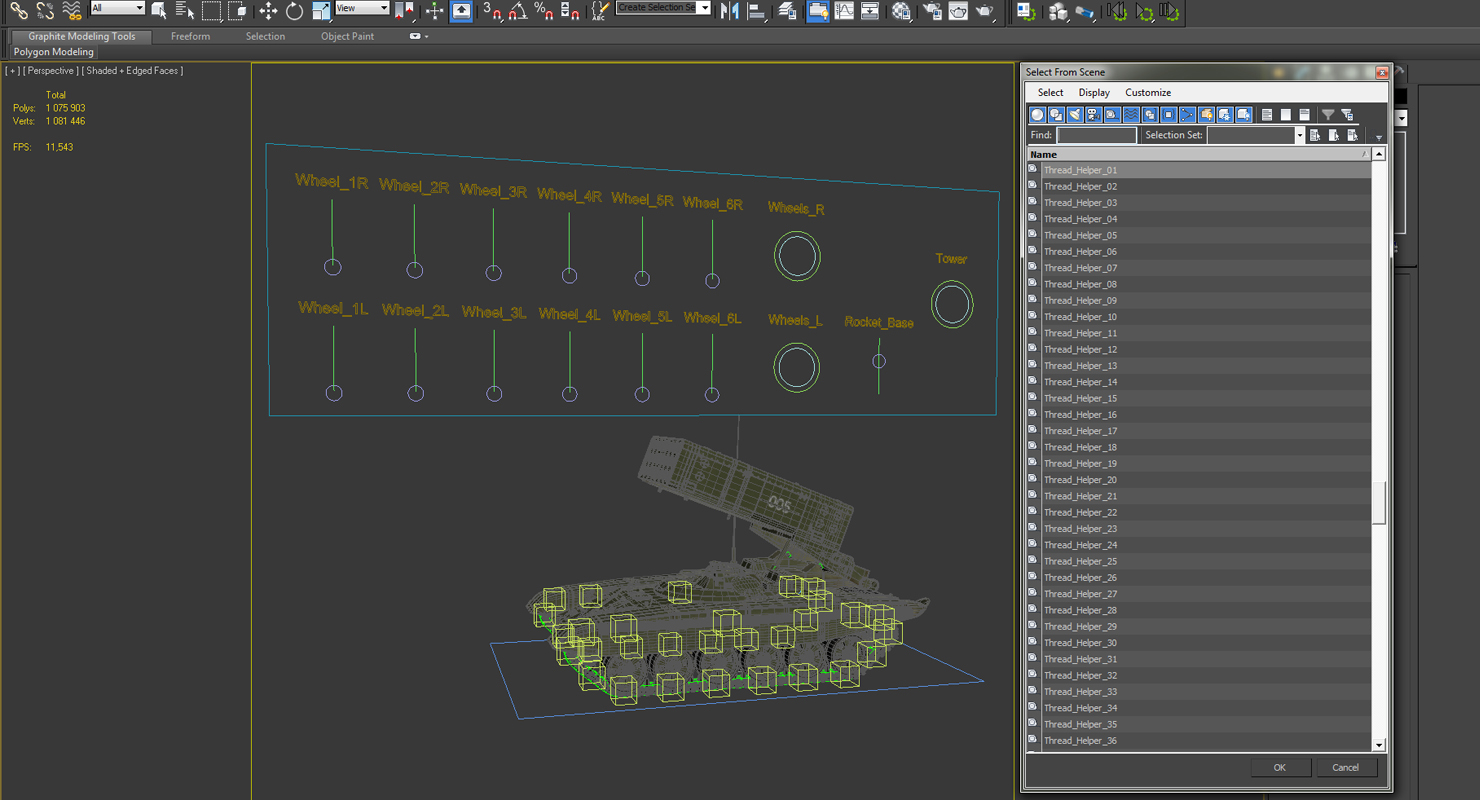Select Thread_Helper_01 in the list

coord(1199,170)
